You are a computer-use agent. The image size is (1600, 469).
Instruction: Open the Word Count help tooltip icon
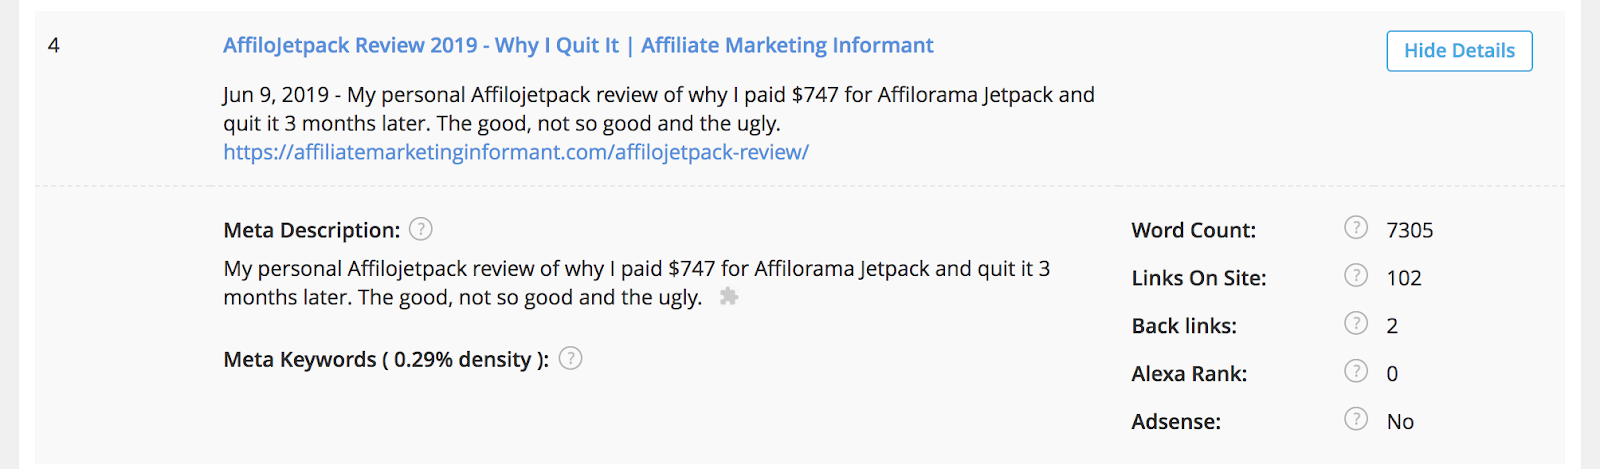[x=1356, y=229]
